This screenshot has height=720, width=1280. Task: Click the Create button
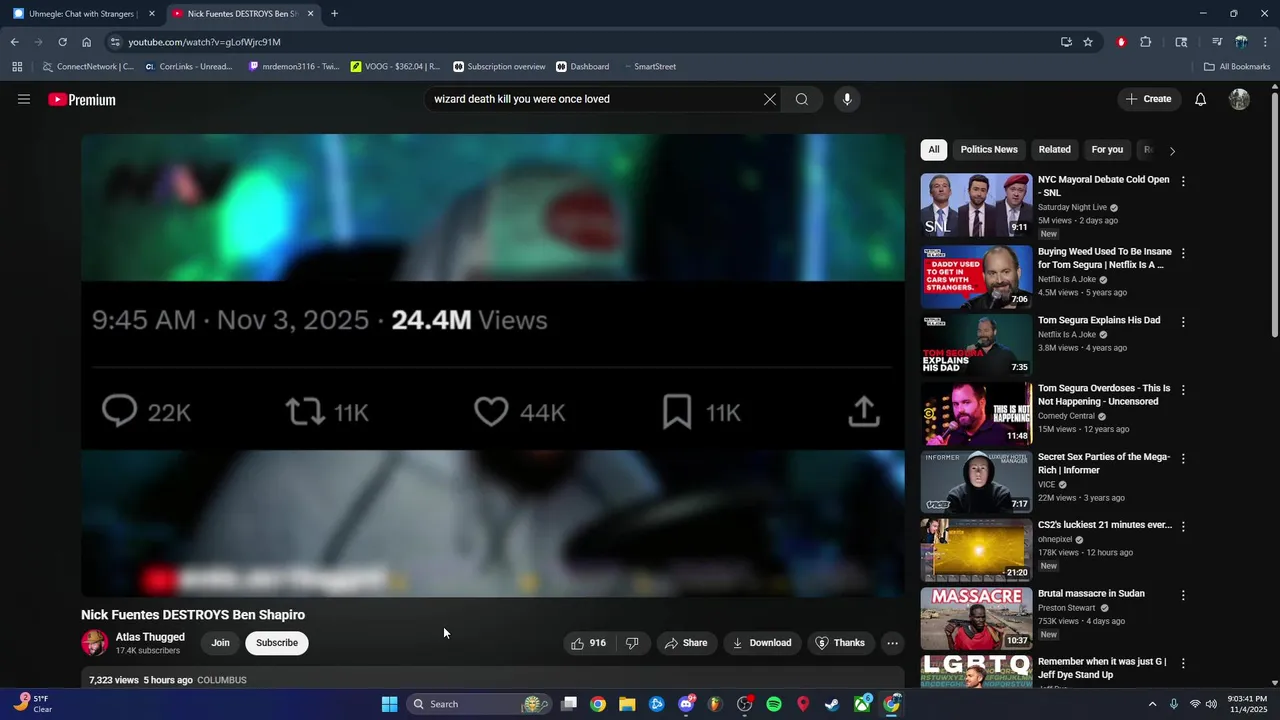(x=1149, y=99)
